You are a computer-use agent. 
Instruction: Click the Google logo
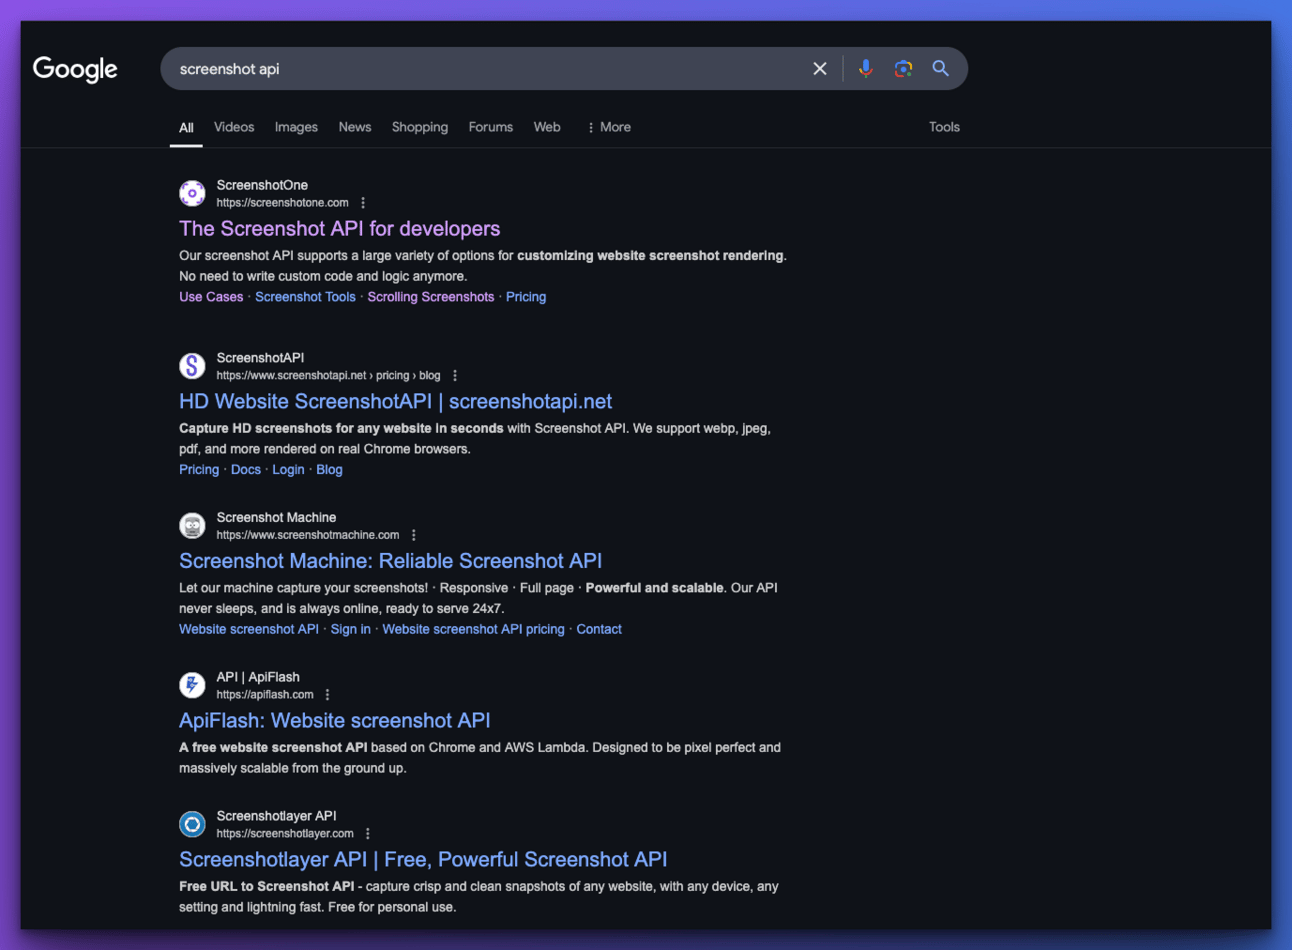(x=75, y=69)
